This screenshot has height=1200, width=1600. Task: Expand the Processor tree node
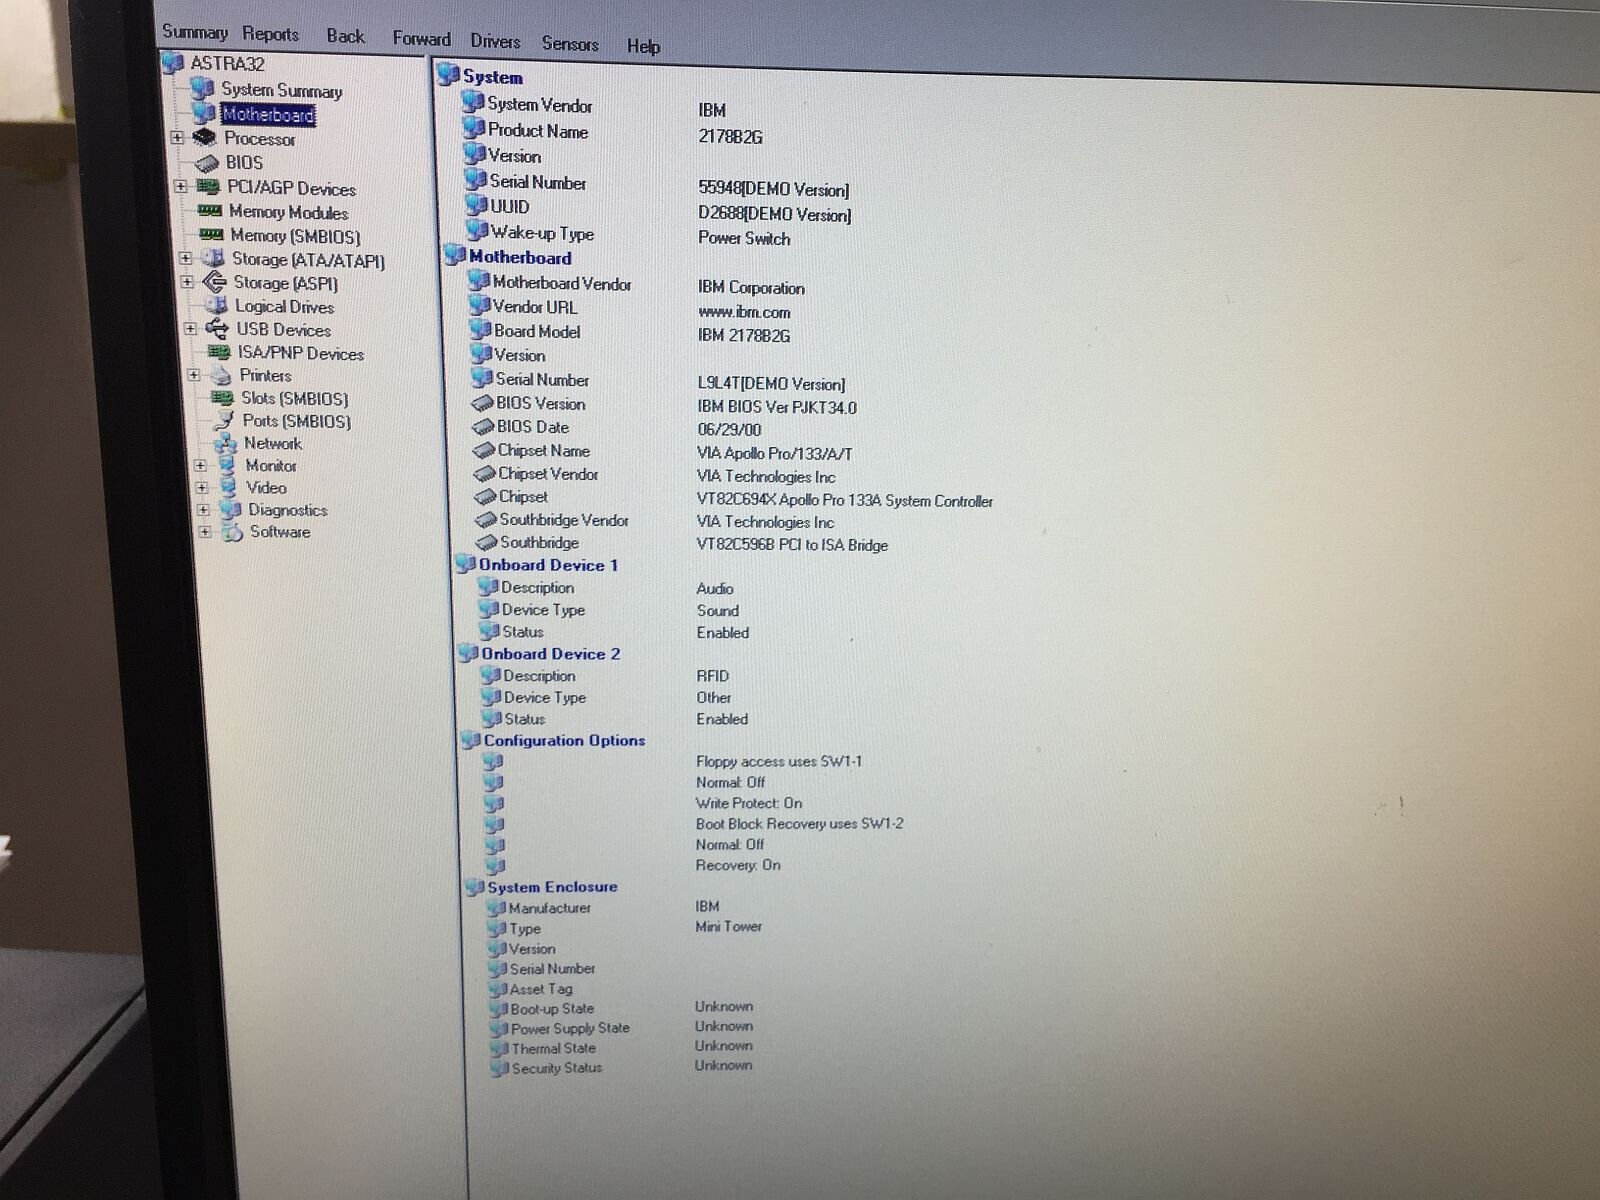[177, 138]
